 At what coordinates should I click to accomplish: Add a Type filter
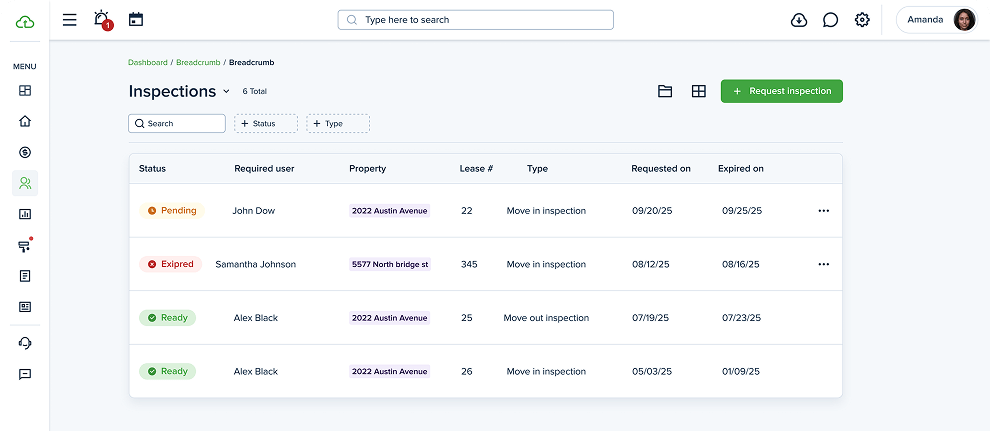click(x=337, y=124)
